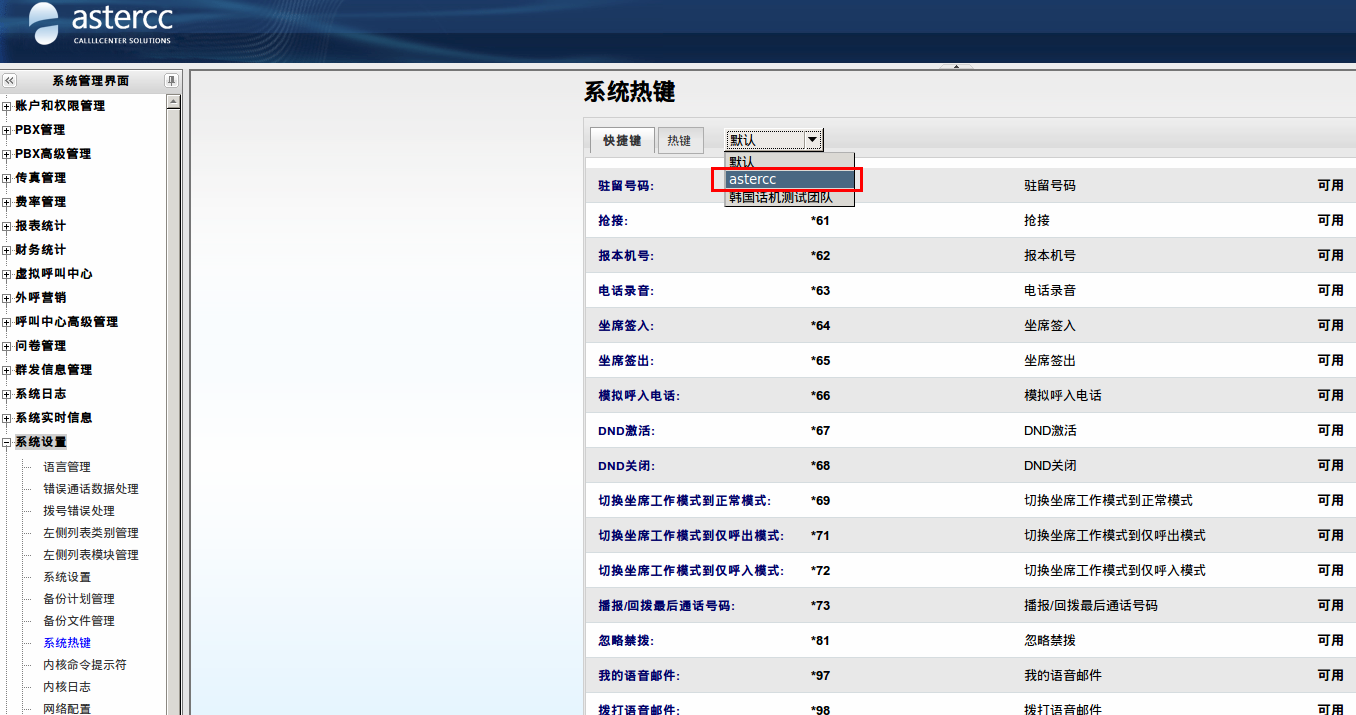
Task: Open 备份计划管理 in the sidebar
Action: [x=78, y=599]
